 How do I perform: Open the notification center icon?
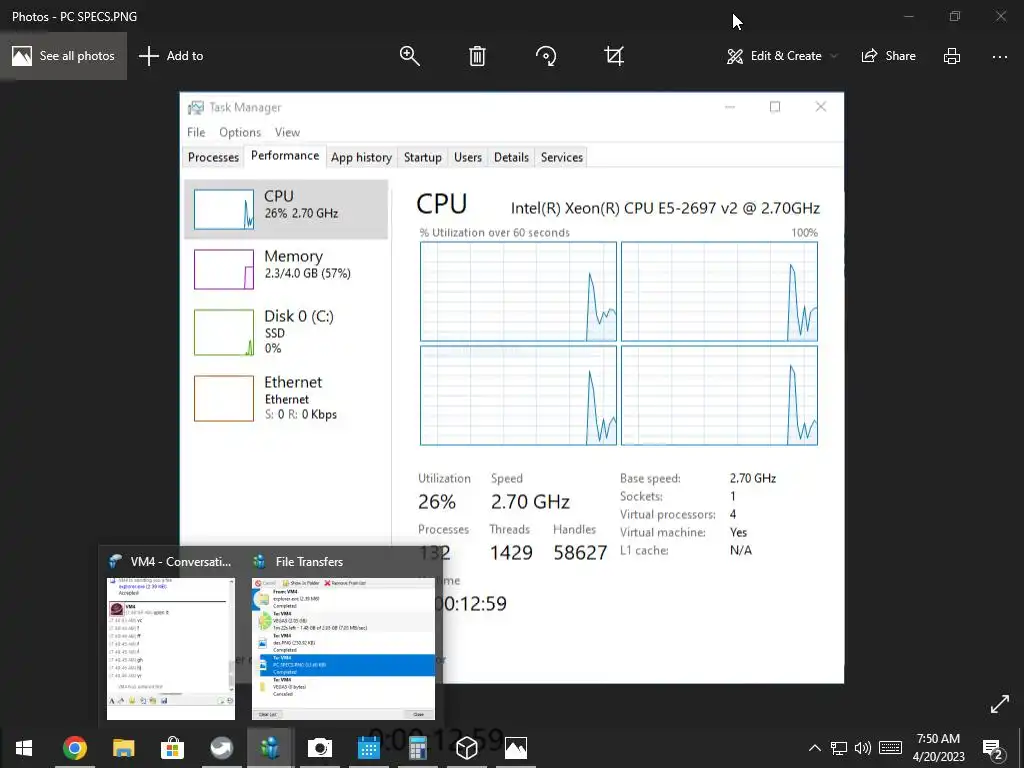click(993, 749)
